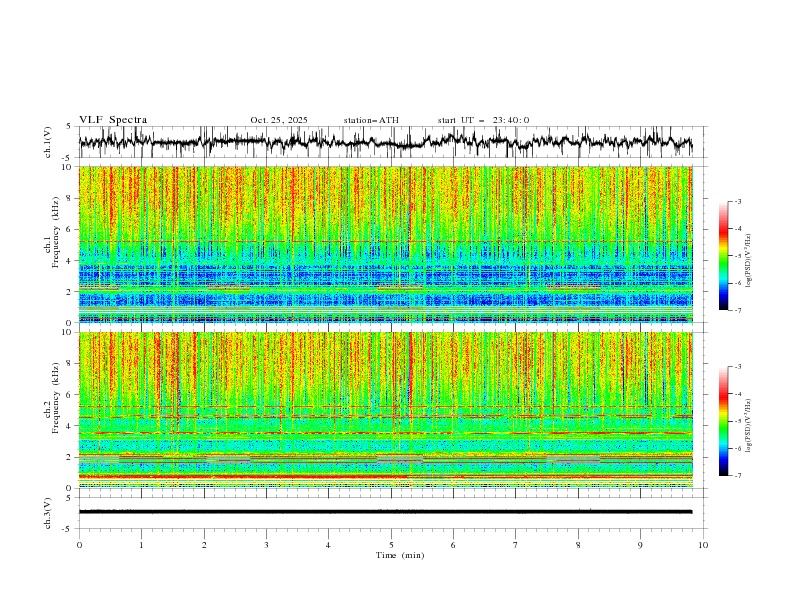Click the "VLF Spectra" title text
The width and height of the screenshot is (792, 612).
pyautogui.click(x=113, y=120)
